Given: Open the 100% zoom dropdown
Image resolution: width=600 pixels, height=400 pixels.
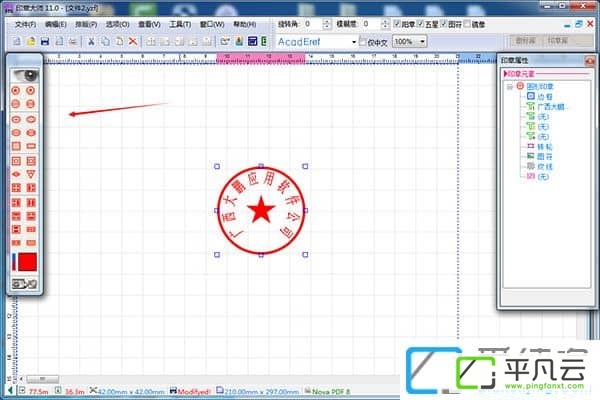Looking at the screenshot, I should click(422, 41).
